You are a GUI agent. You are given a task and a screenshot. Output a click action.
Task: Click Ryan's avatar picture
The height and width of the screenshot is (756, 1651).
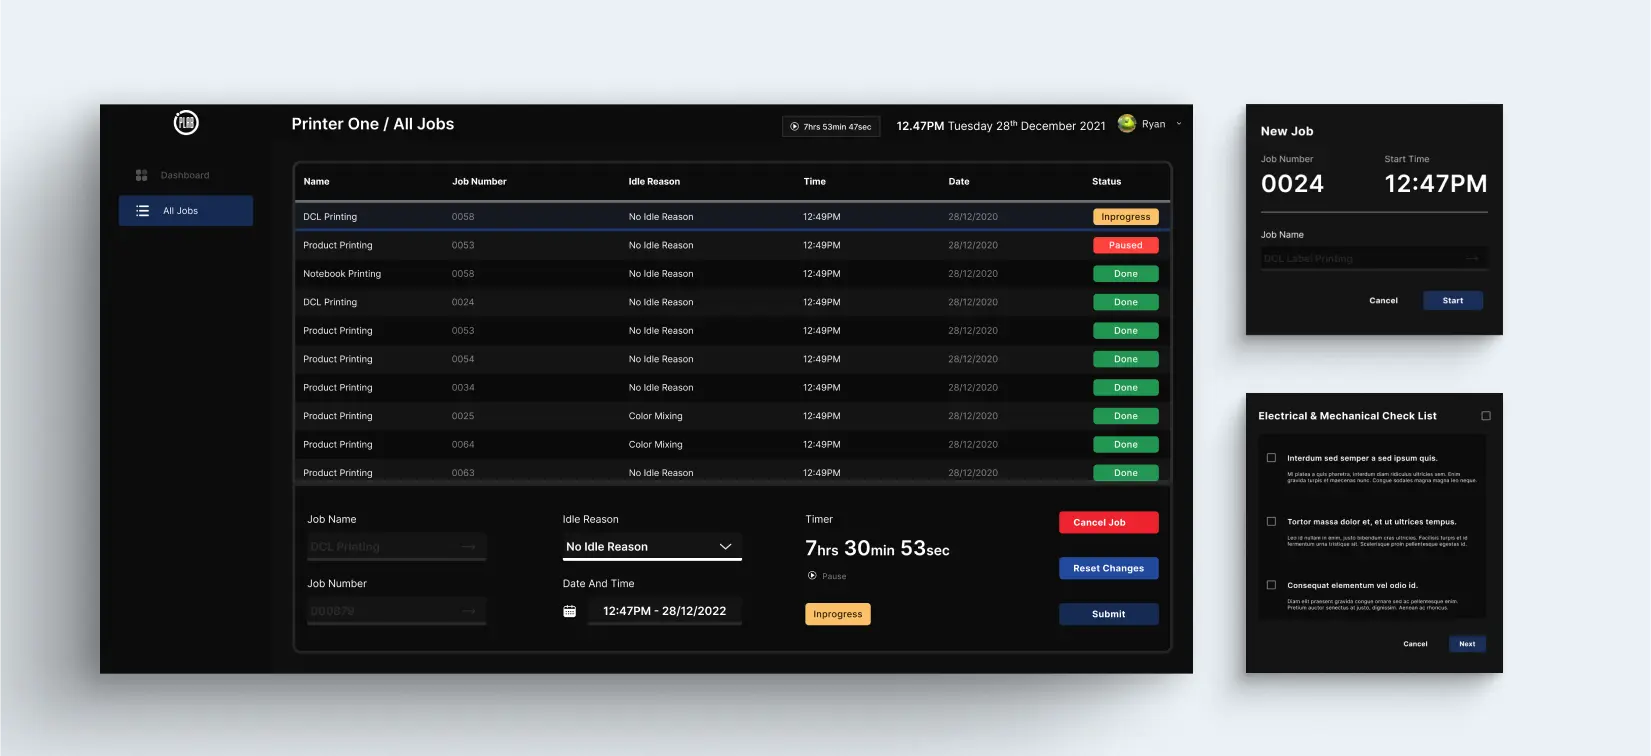pos(1127,124)
